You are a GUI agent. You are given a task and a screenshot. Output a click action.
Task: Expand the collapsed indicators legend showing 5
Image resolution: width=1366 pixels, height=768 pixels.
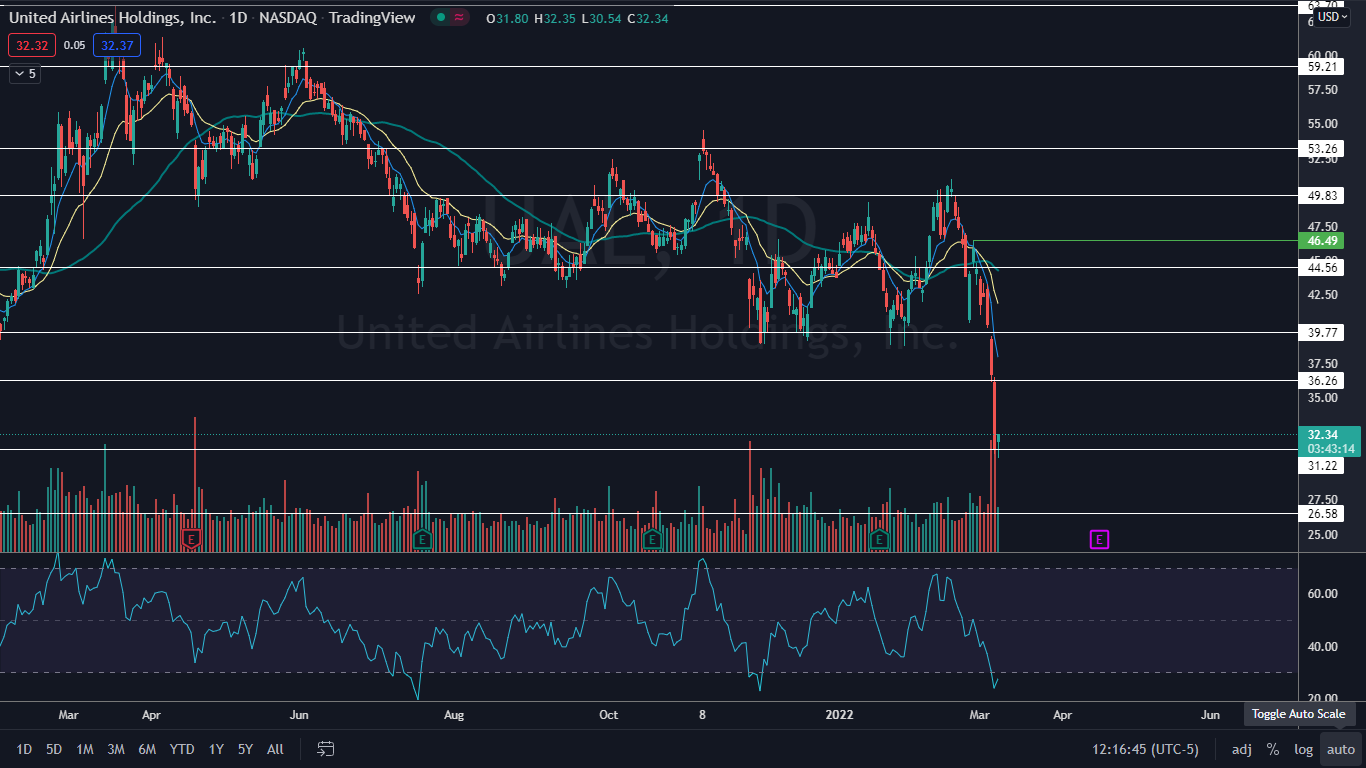tap(24, 73)
